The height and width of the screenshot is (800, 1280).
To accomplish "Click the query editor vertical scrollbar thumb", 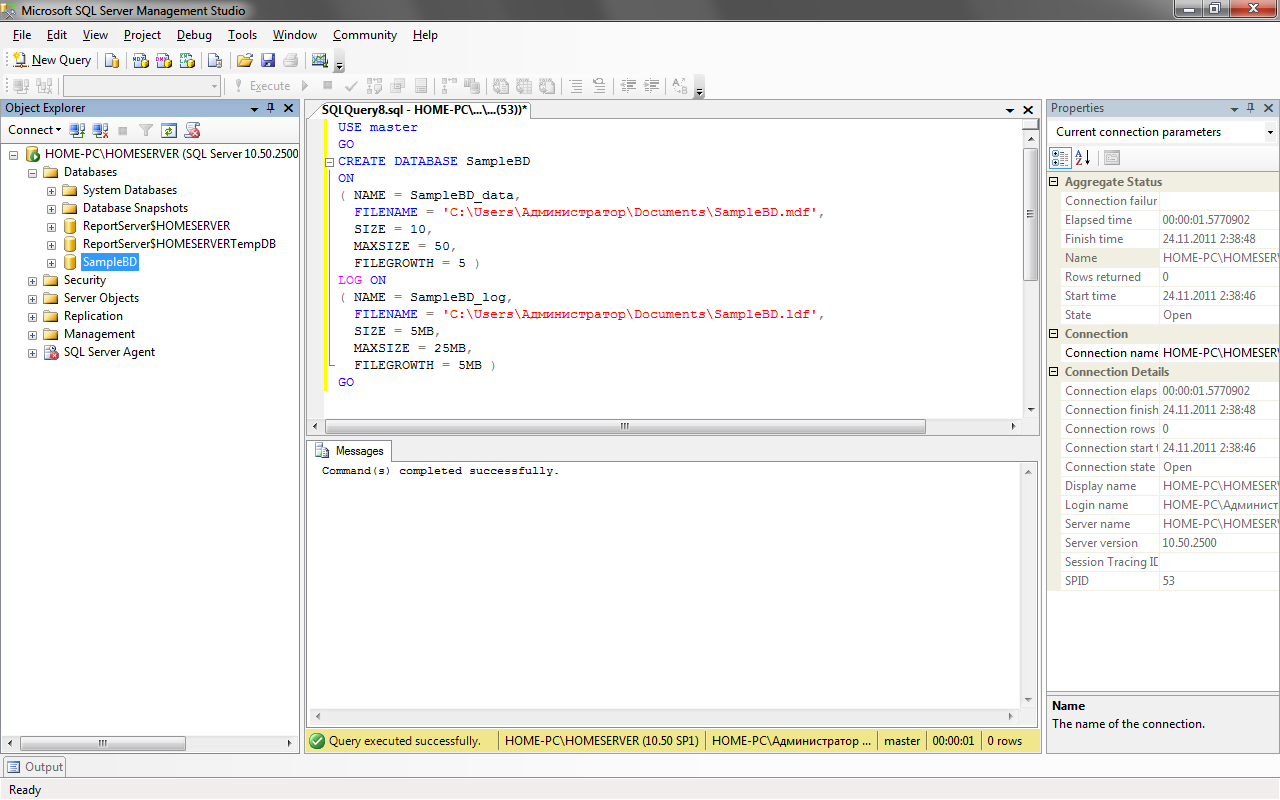I will coord(1031,214).
